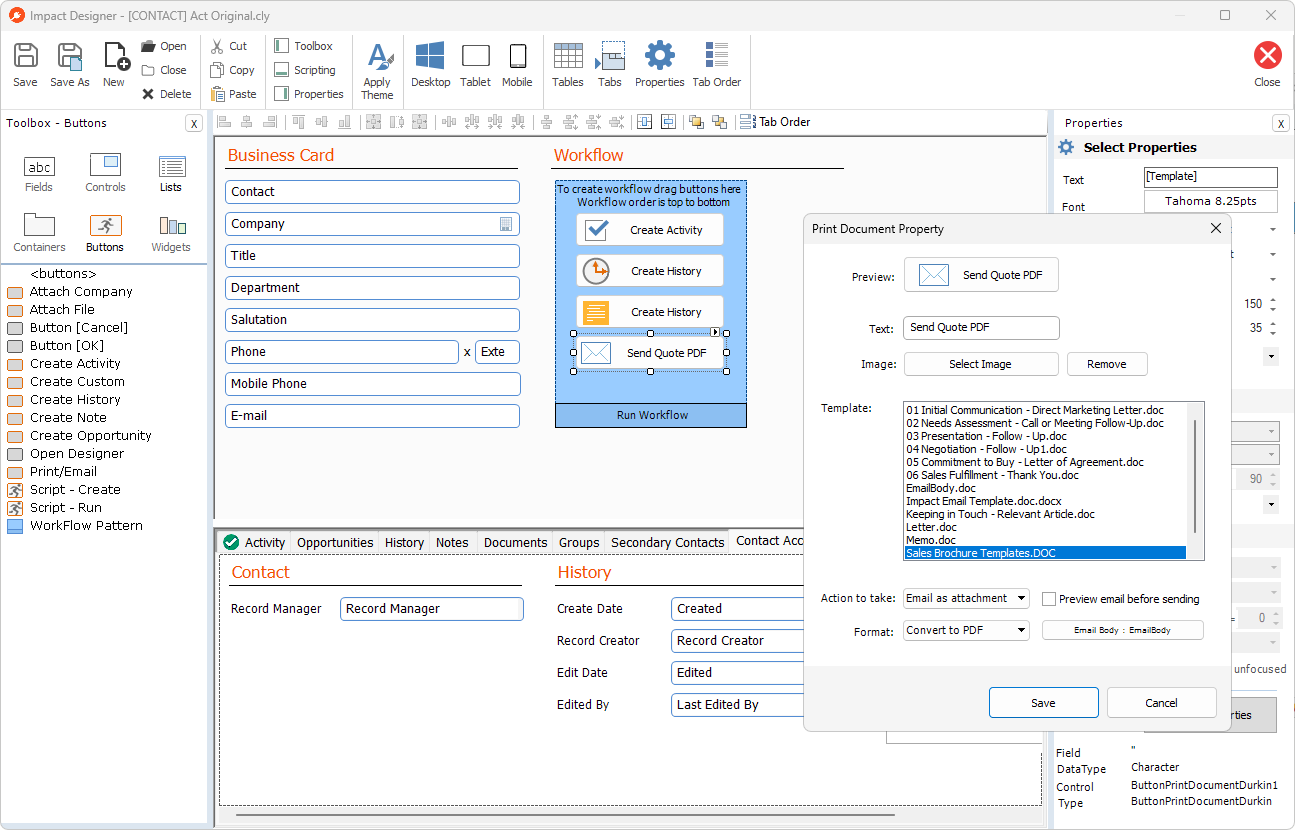Open the Secondary Contacts tab
Screen dimensions: 1295x830
(667, 542)
